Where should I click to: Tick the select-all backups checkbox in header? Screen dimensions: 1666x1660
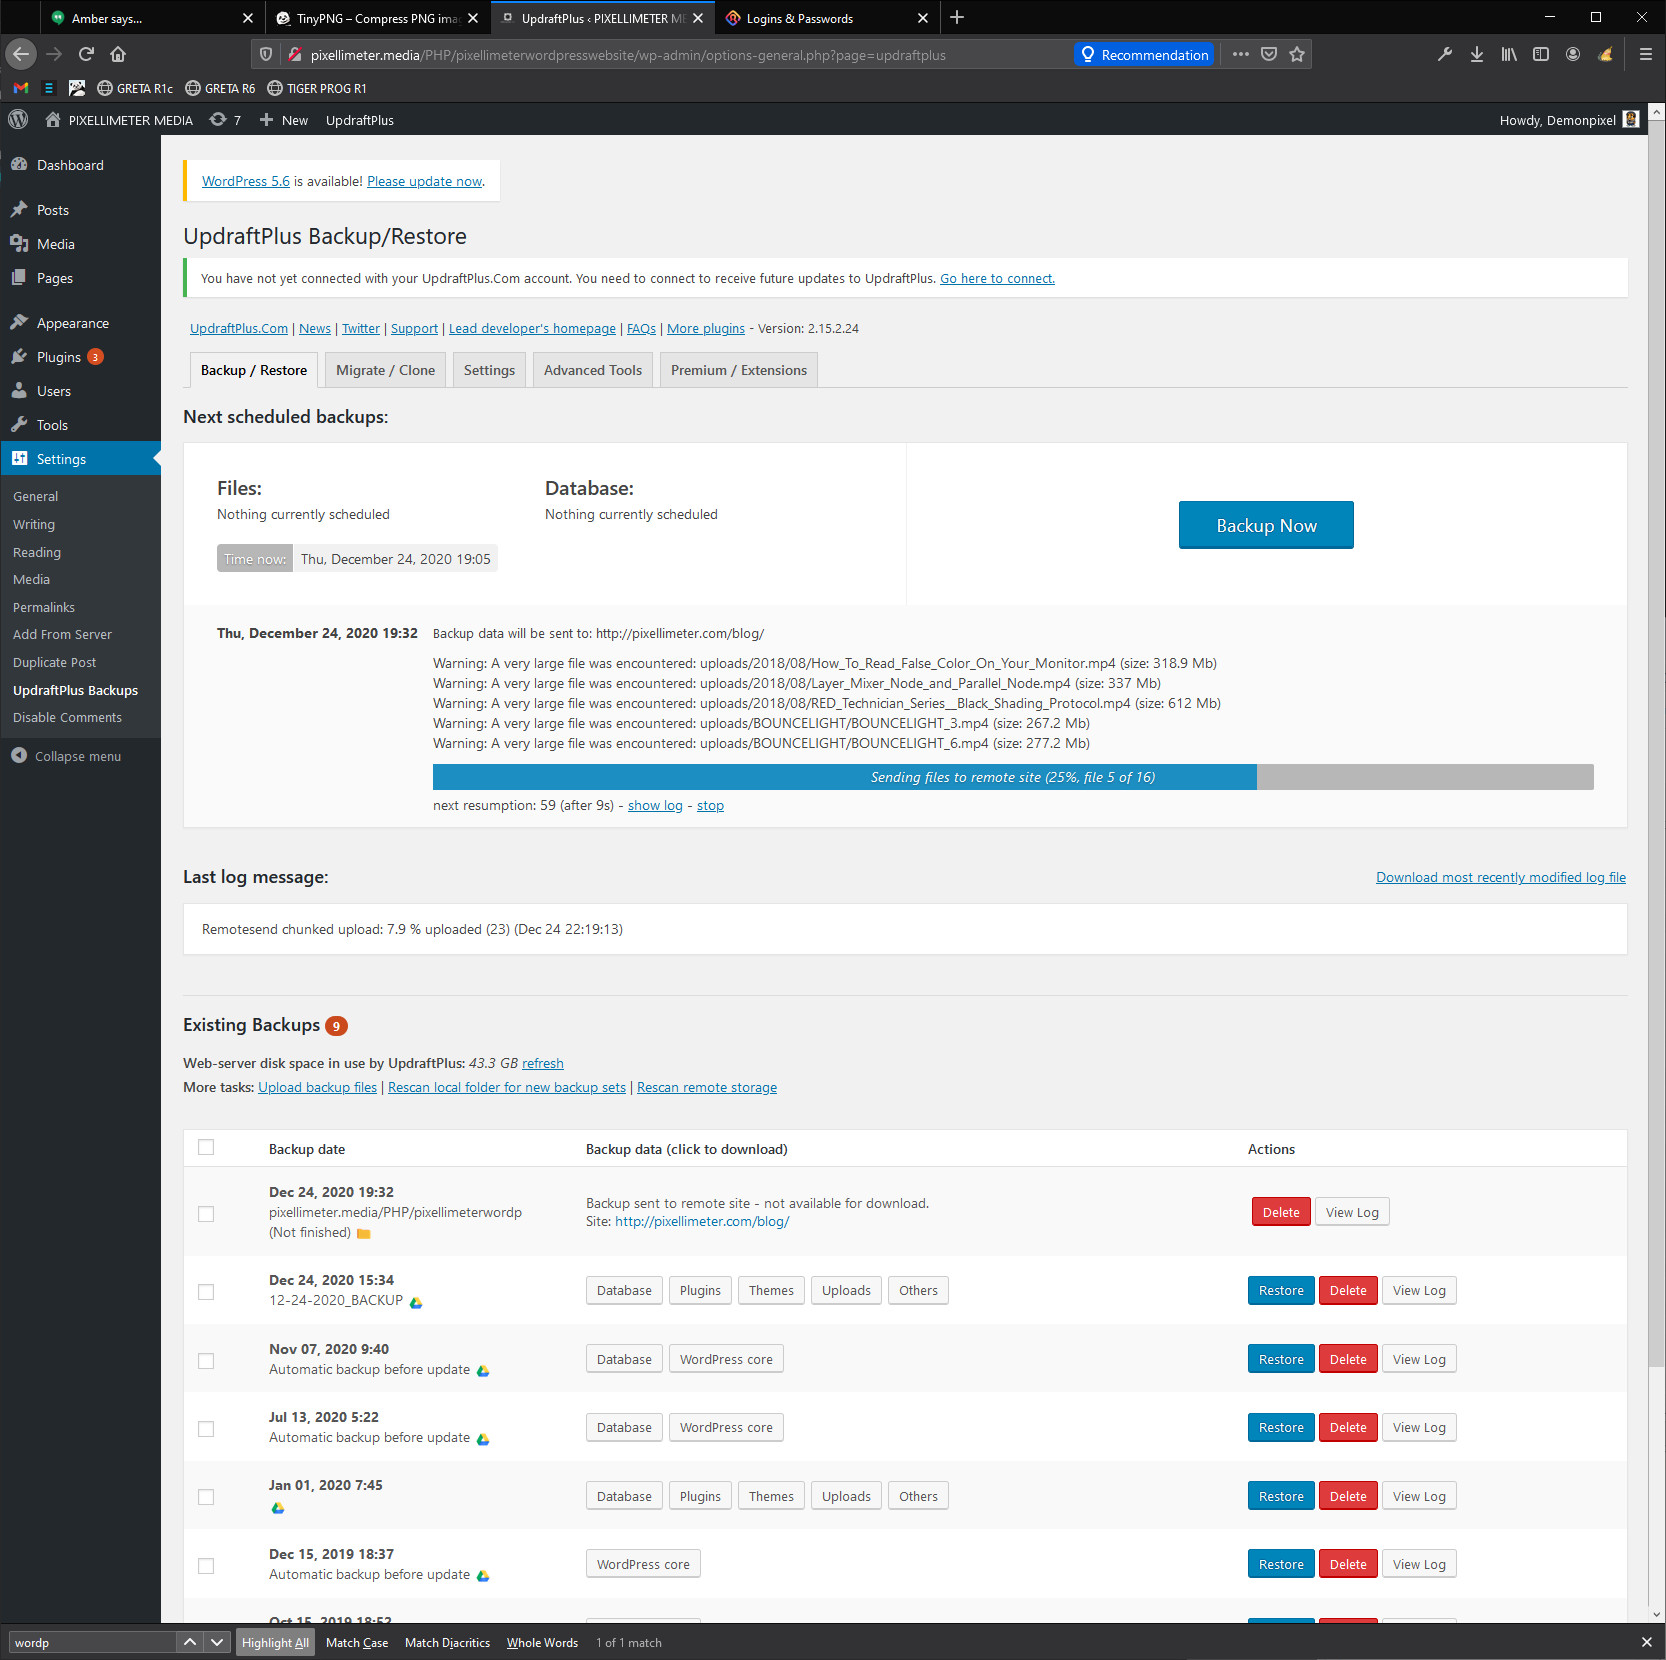pyautogui.click(x=206, y=1147)
